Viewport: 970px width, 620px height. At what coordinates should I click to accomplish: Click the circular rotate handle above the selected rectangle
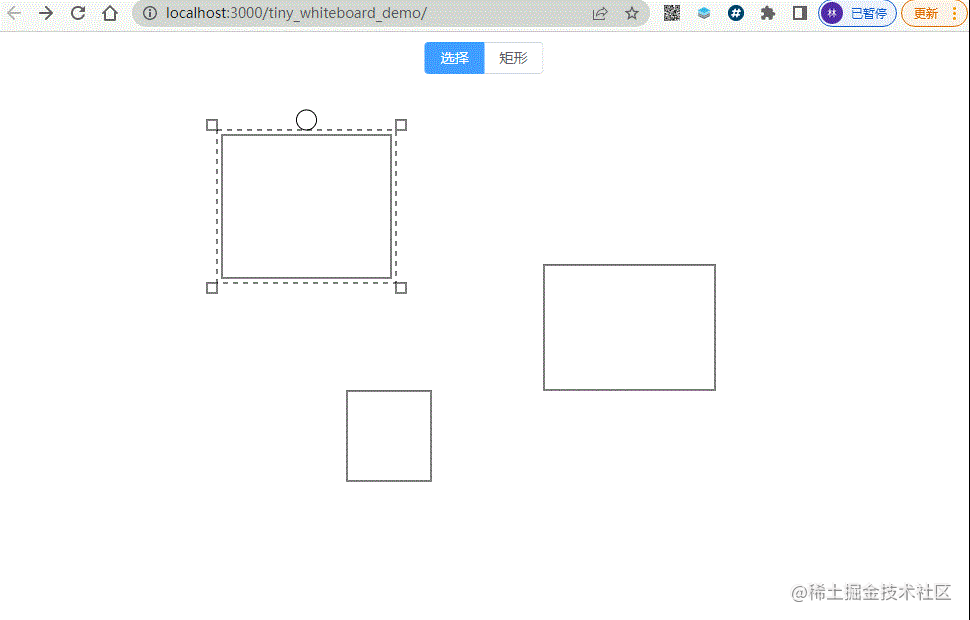tap(306, 119)
